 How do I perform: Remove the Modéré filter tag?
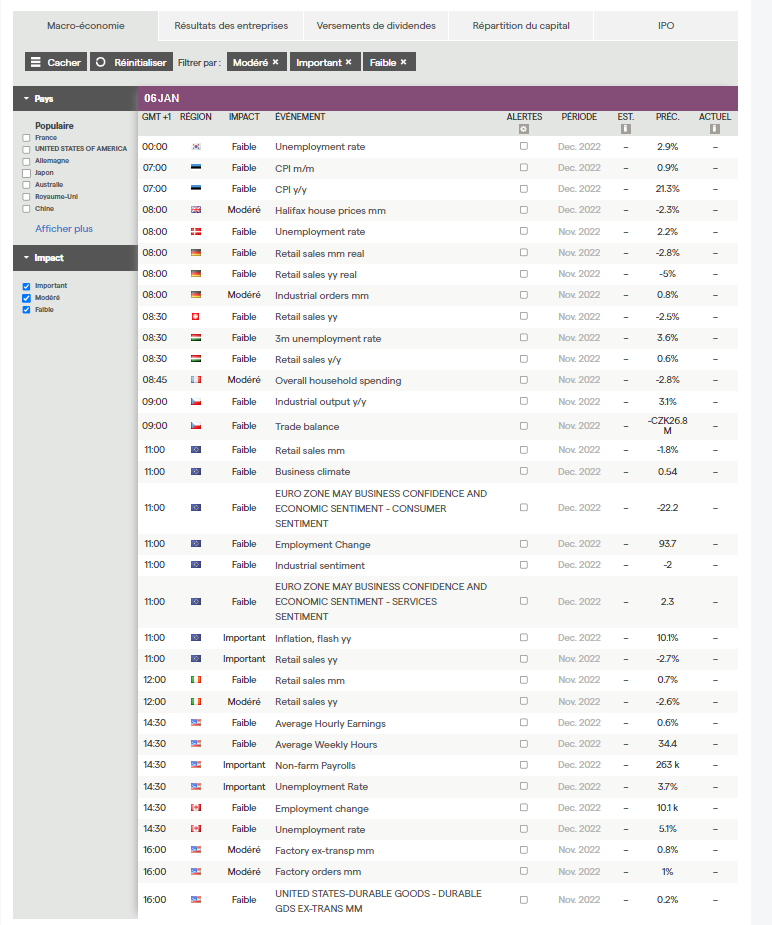275,62
